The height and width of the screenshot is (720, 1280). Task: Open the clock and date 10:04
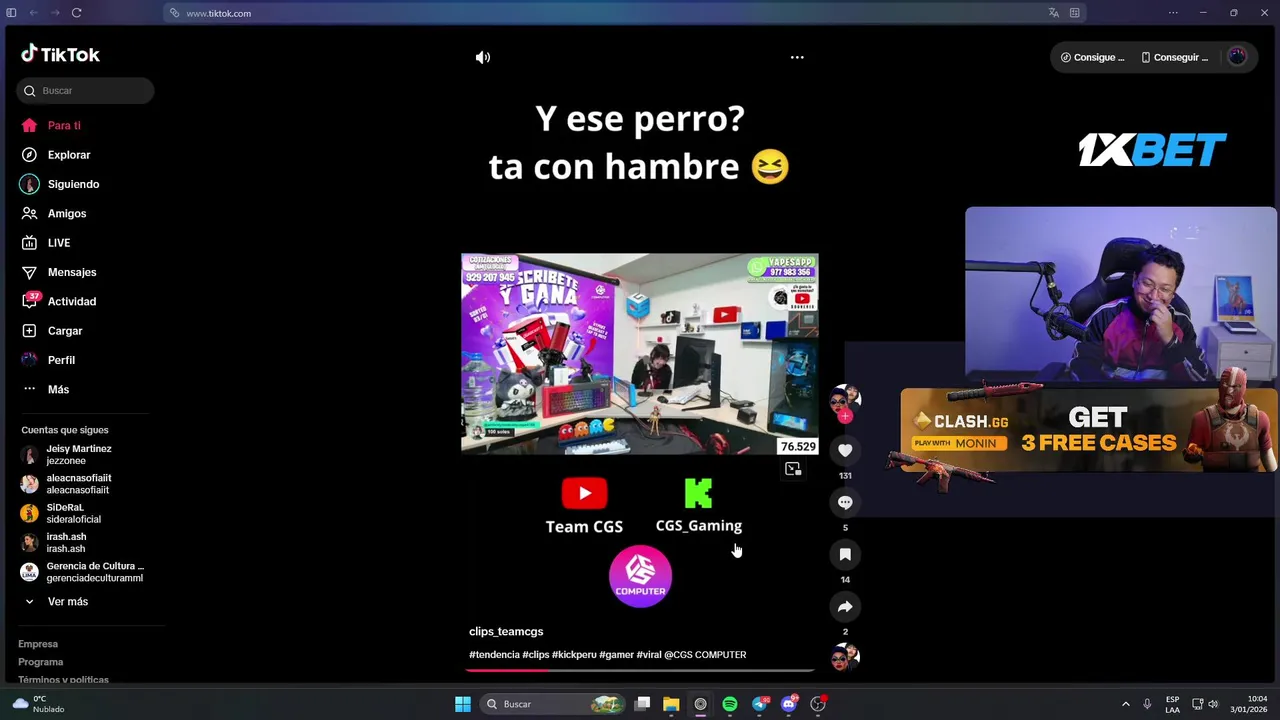[x=1249, y=704]
